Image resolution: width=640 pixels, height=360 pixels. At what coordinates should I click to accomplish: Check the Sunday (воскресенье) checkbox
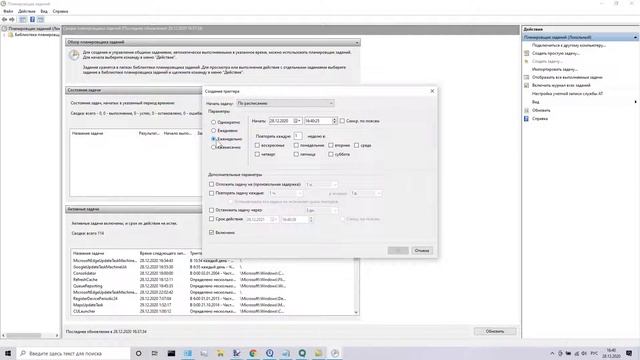257,145
